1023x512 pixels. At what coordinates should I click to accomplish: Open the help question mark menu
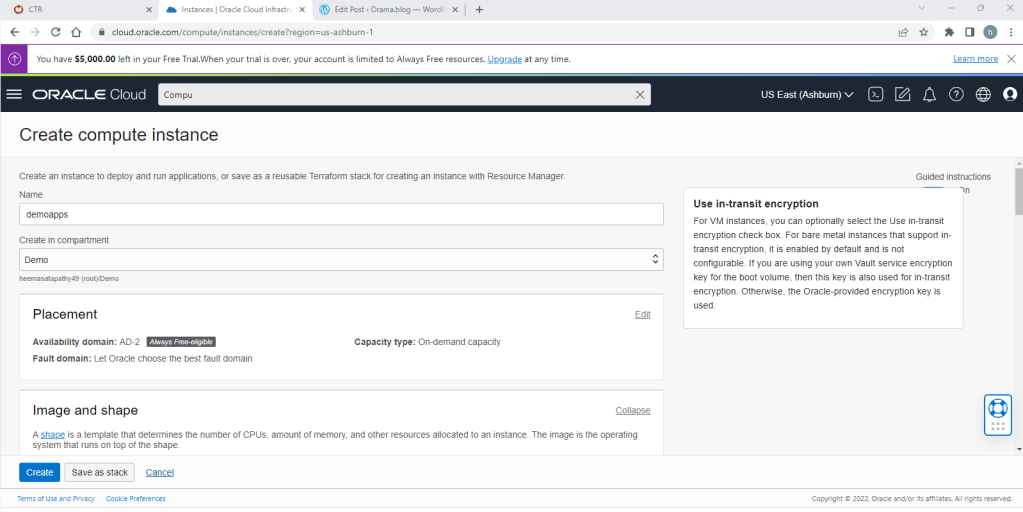[956, 94]
